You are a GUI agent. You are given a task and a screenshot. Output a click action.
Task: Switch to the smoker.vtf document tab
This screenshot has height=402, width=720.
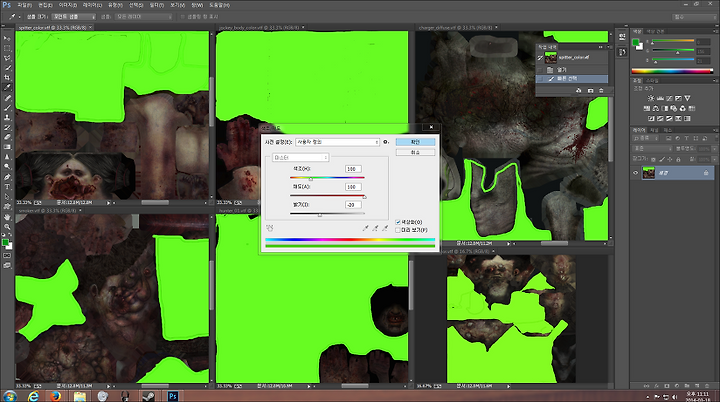tap(49, 210)
